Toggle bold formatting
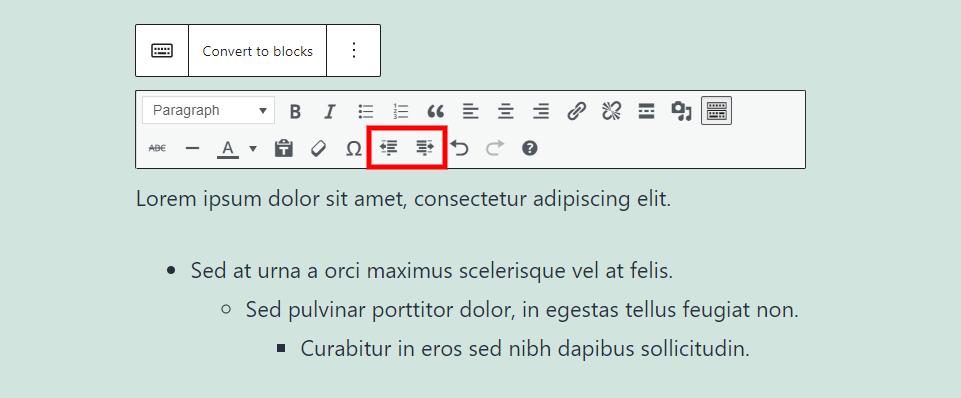 point(295,112)
